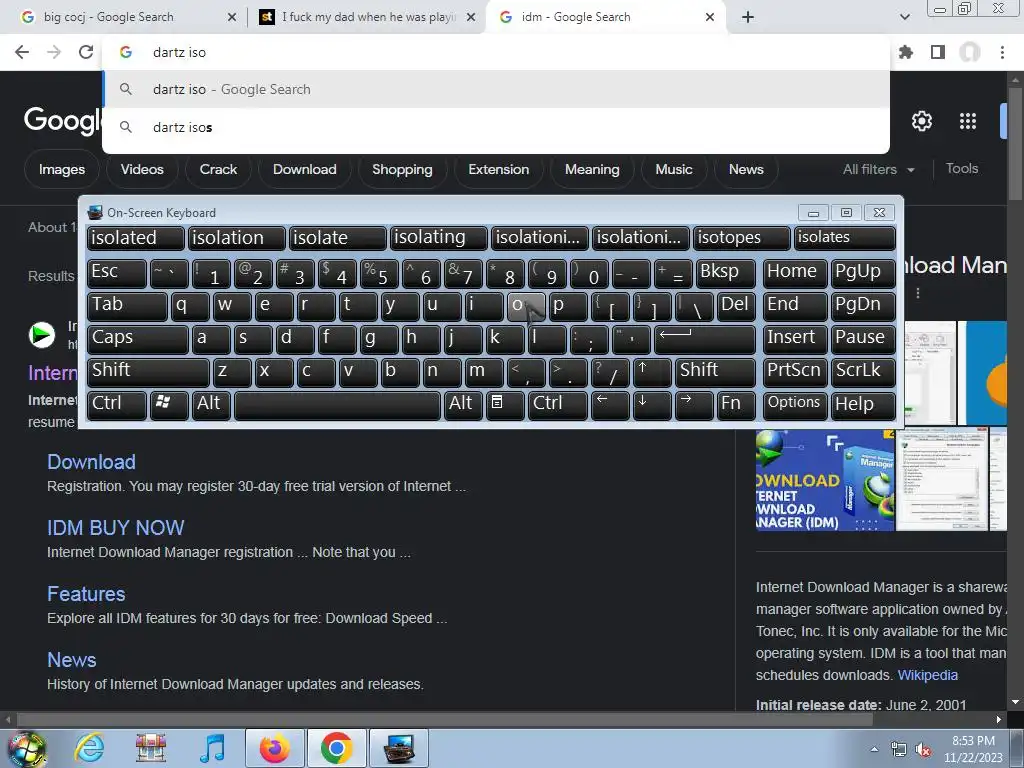Click the browser forward arrow

coord(54,52)
